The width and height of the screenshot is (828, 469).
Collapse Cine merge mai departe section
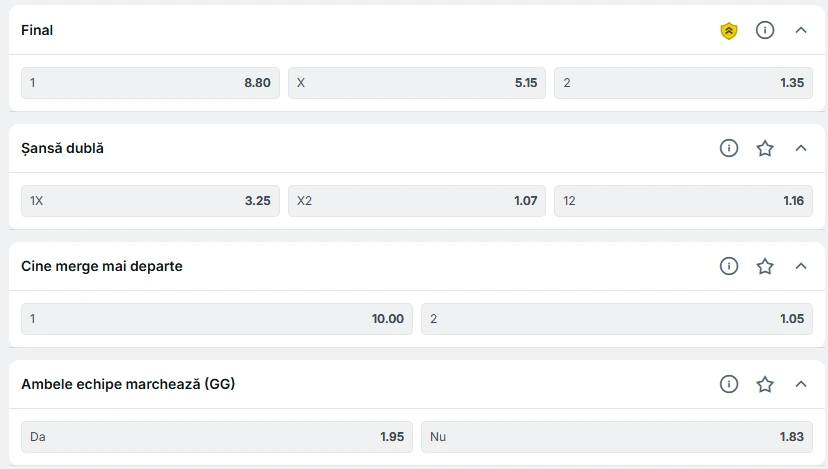pyautogui.click(x=801, y=266)
